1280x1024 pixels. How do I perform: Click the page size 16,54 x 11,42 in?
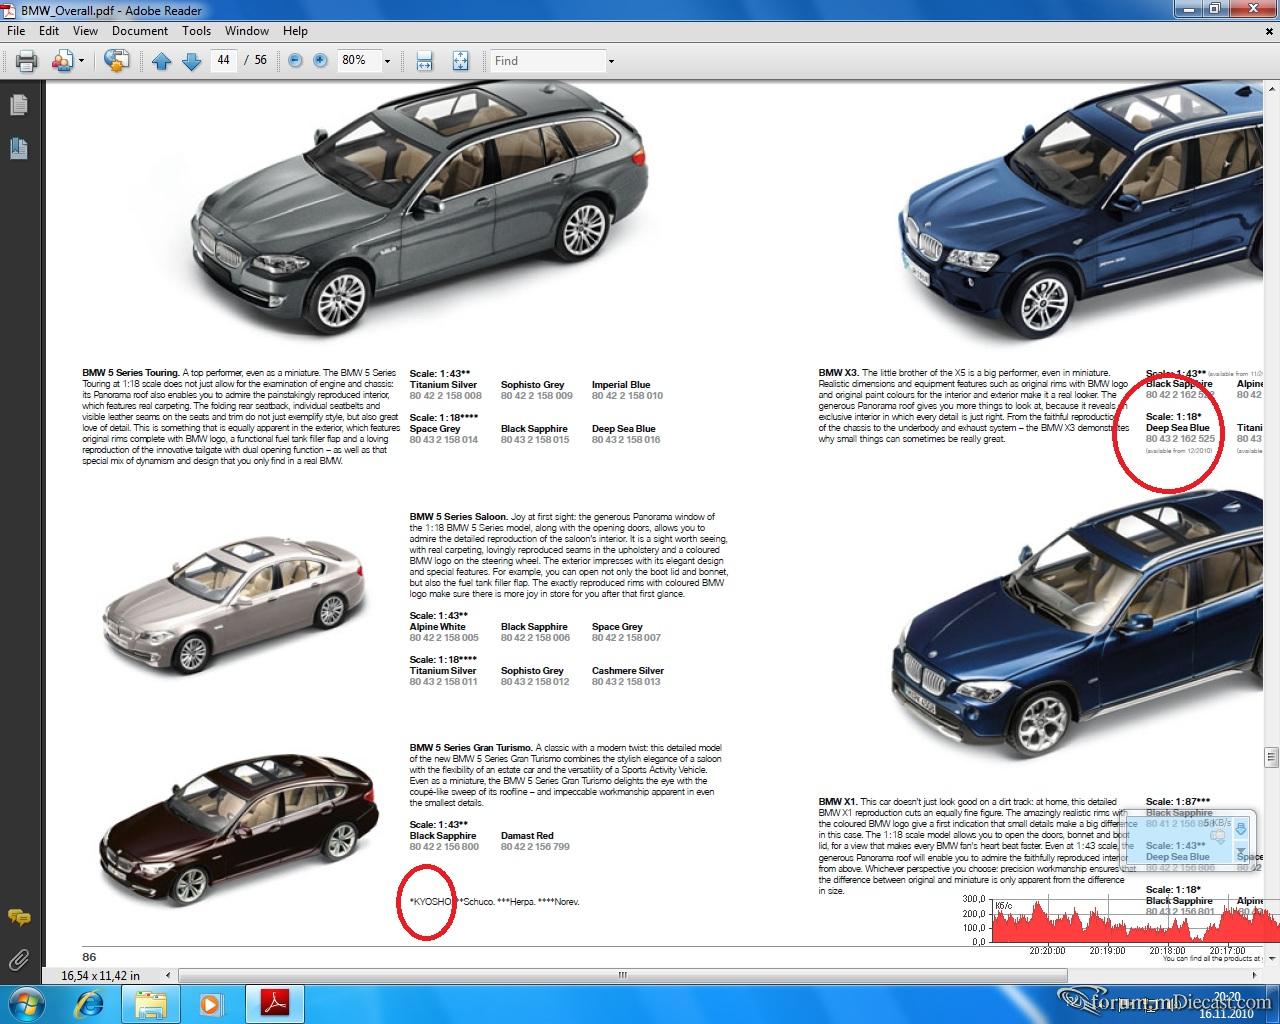(x=101, y=975)
